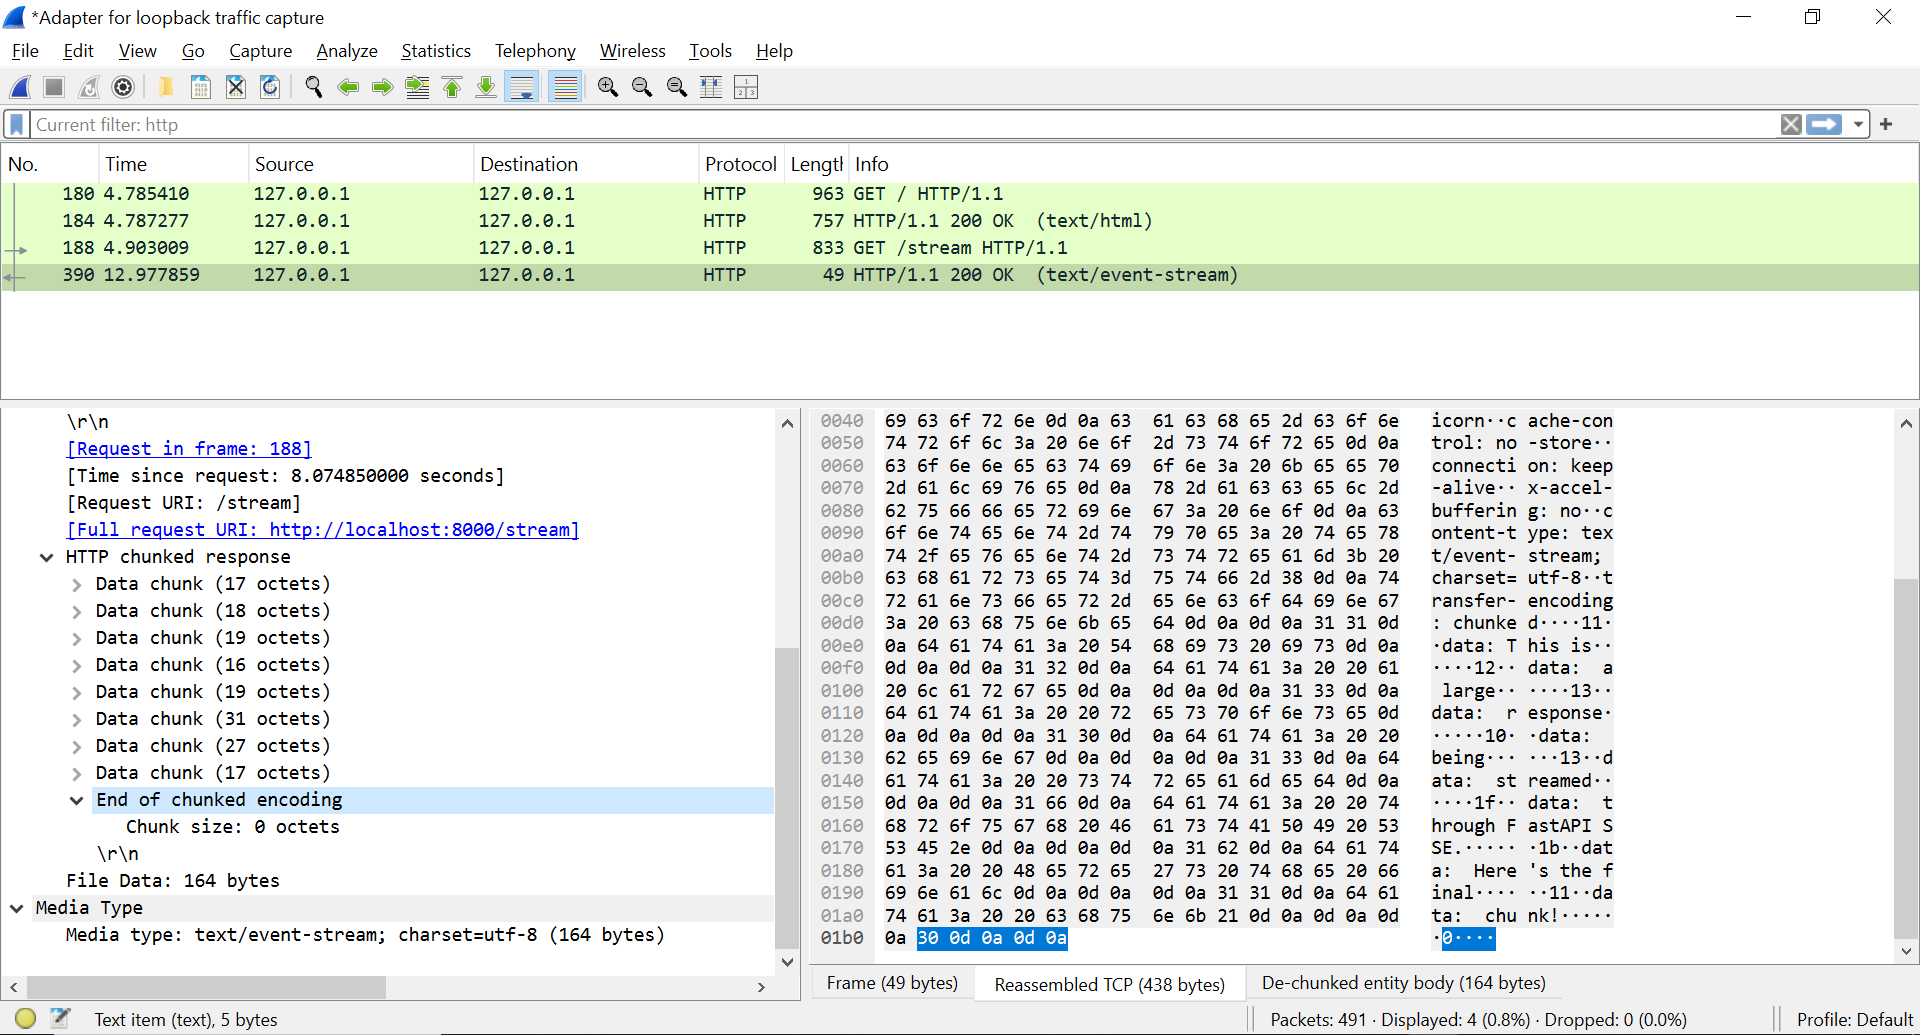This screenshot has height=1035, width=1920.
Task: Click Profile: Default in status bar
Action: (1854, 1020)
